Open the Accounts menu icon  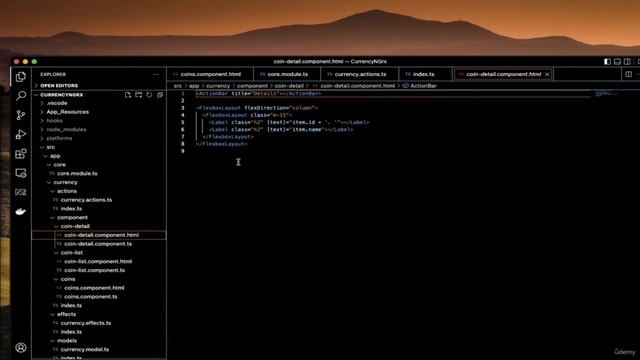21,347
